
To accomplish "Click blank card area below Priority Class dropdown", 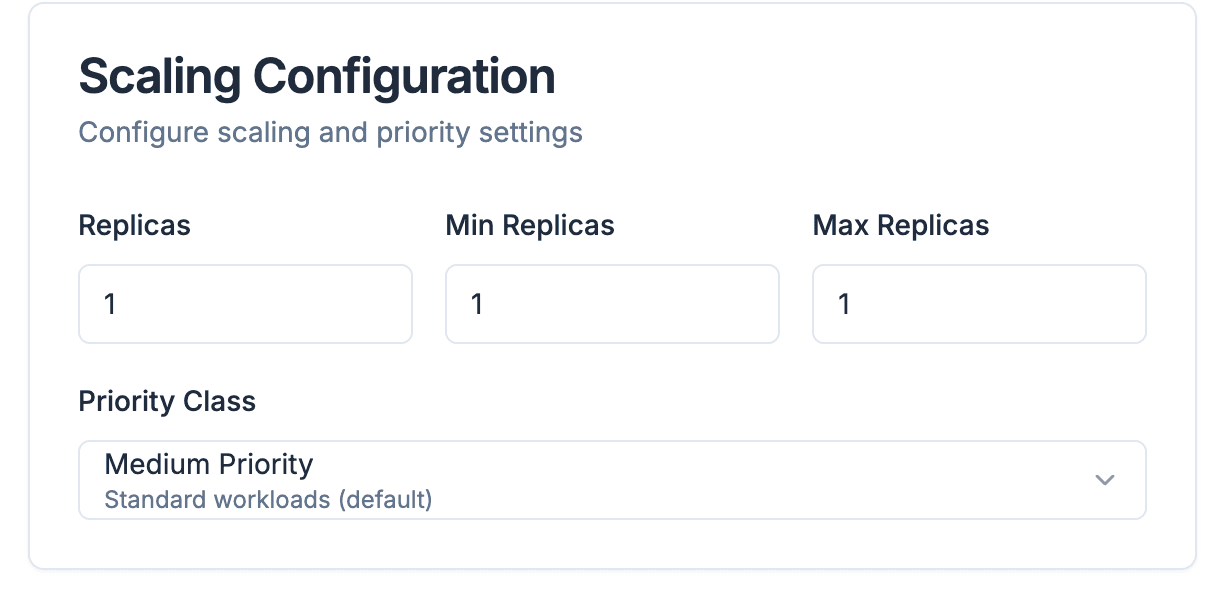I will pyautogui.click(x=612, y=544).
